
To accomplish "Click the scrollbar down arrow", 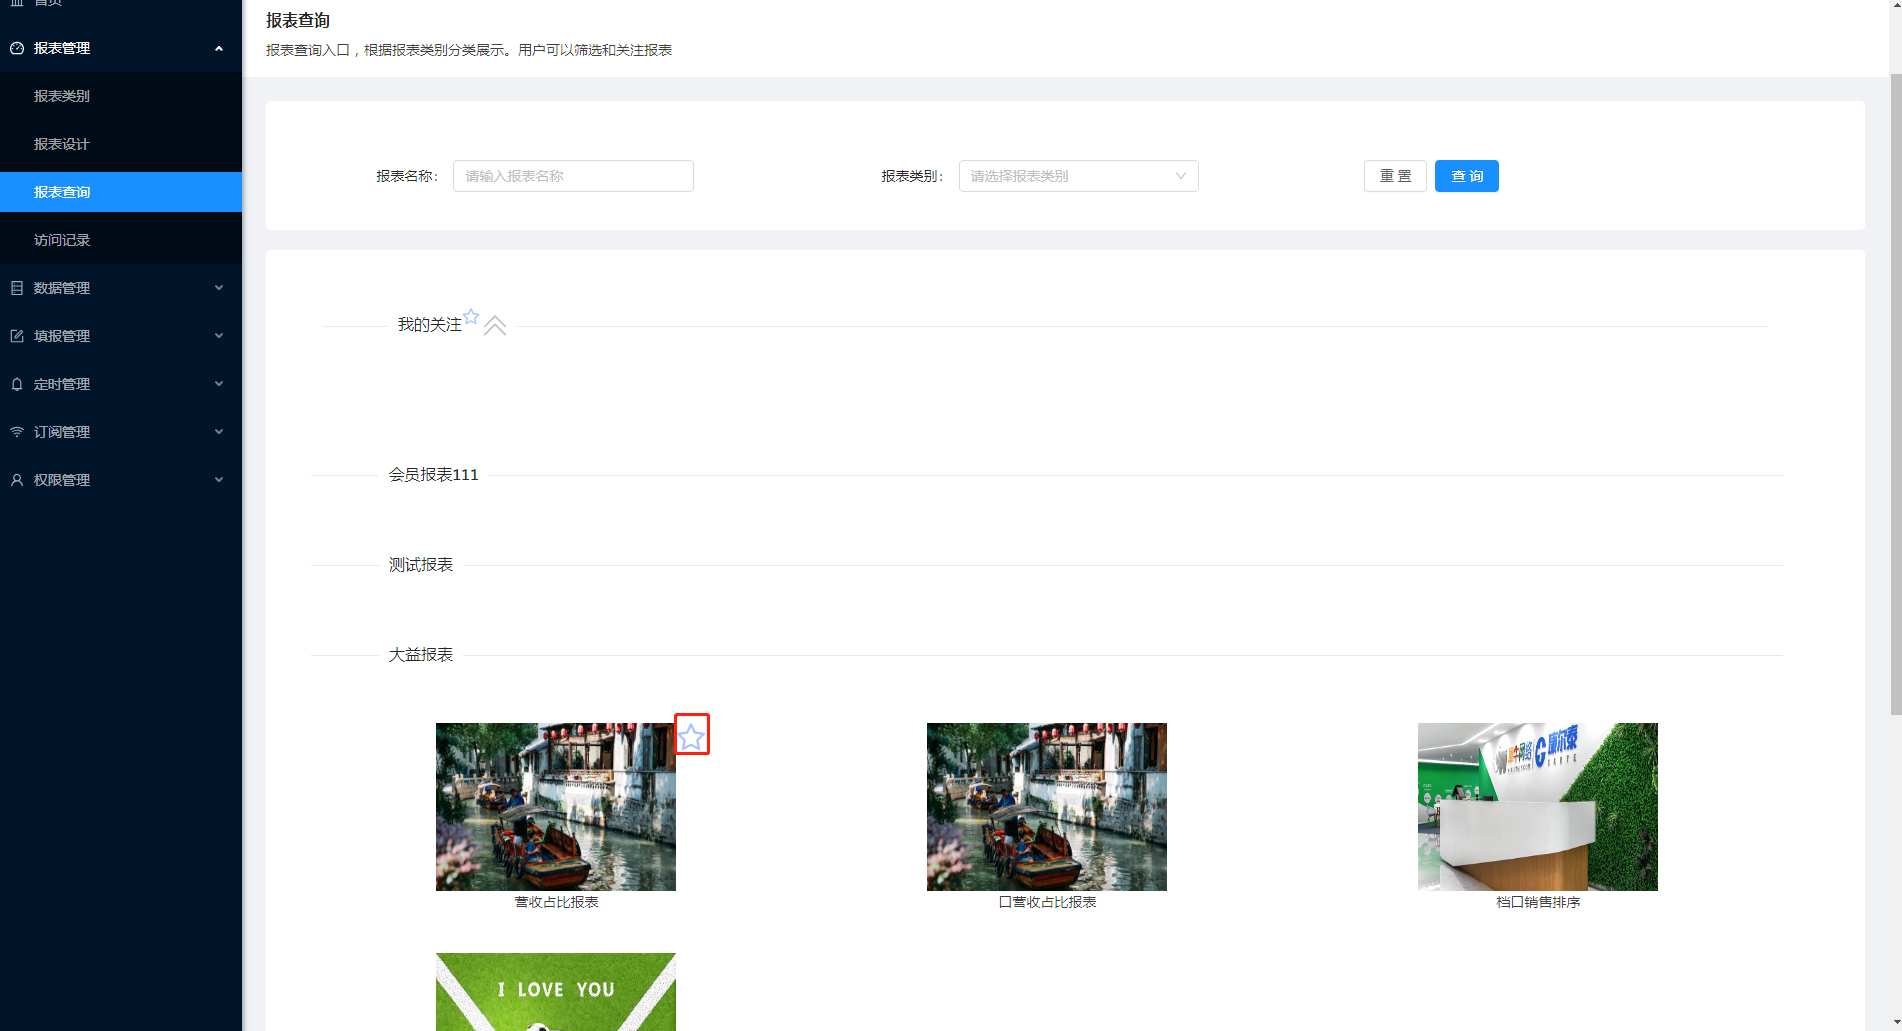I will 1895,1024.
